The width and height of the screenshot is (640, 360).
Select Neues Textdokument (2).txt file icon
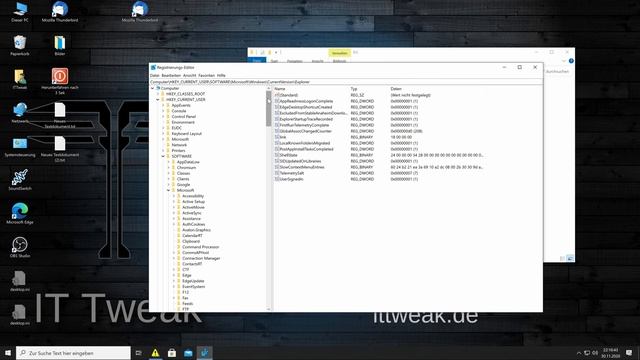(x=60, y=149)
